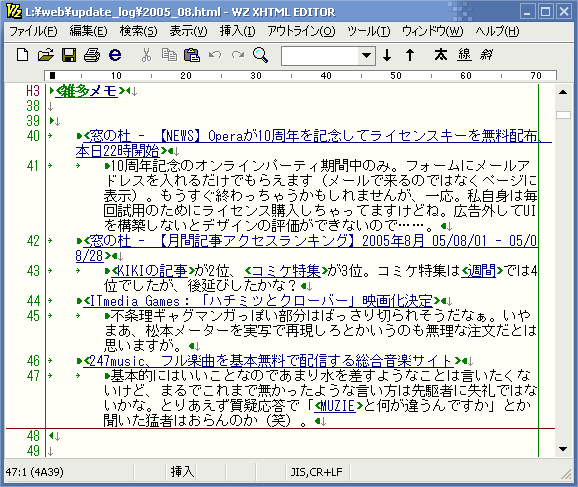Click the scrollbar up arrow
Image resolution: width=578 pixels, height=487 pixels.
[x=563, y=92]
